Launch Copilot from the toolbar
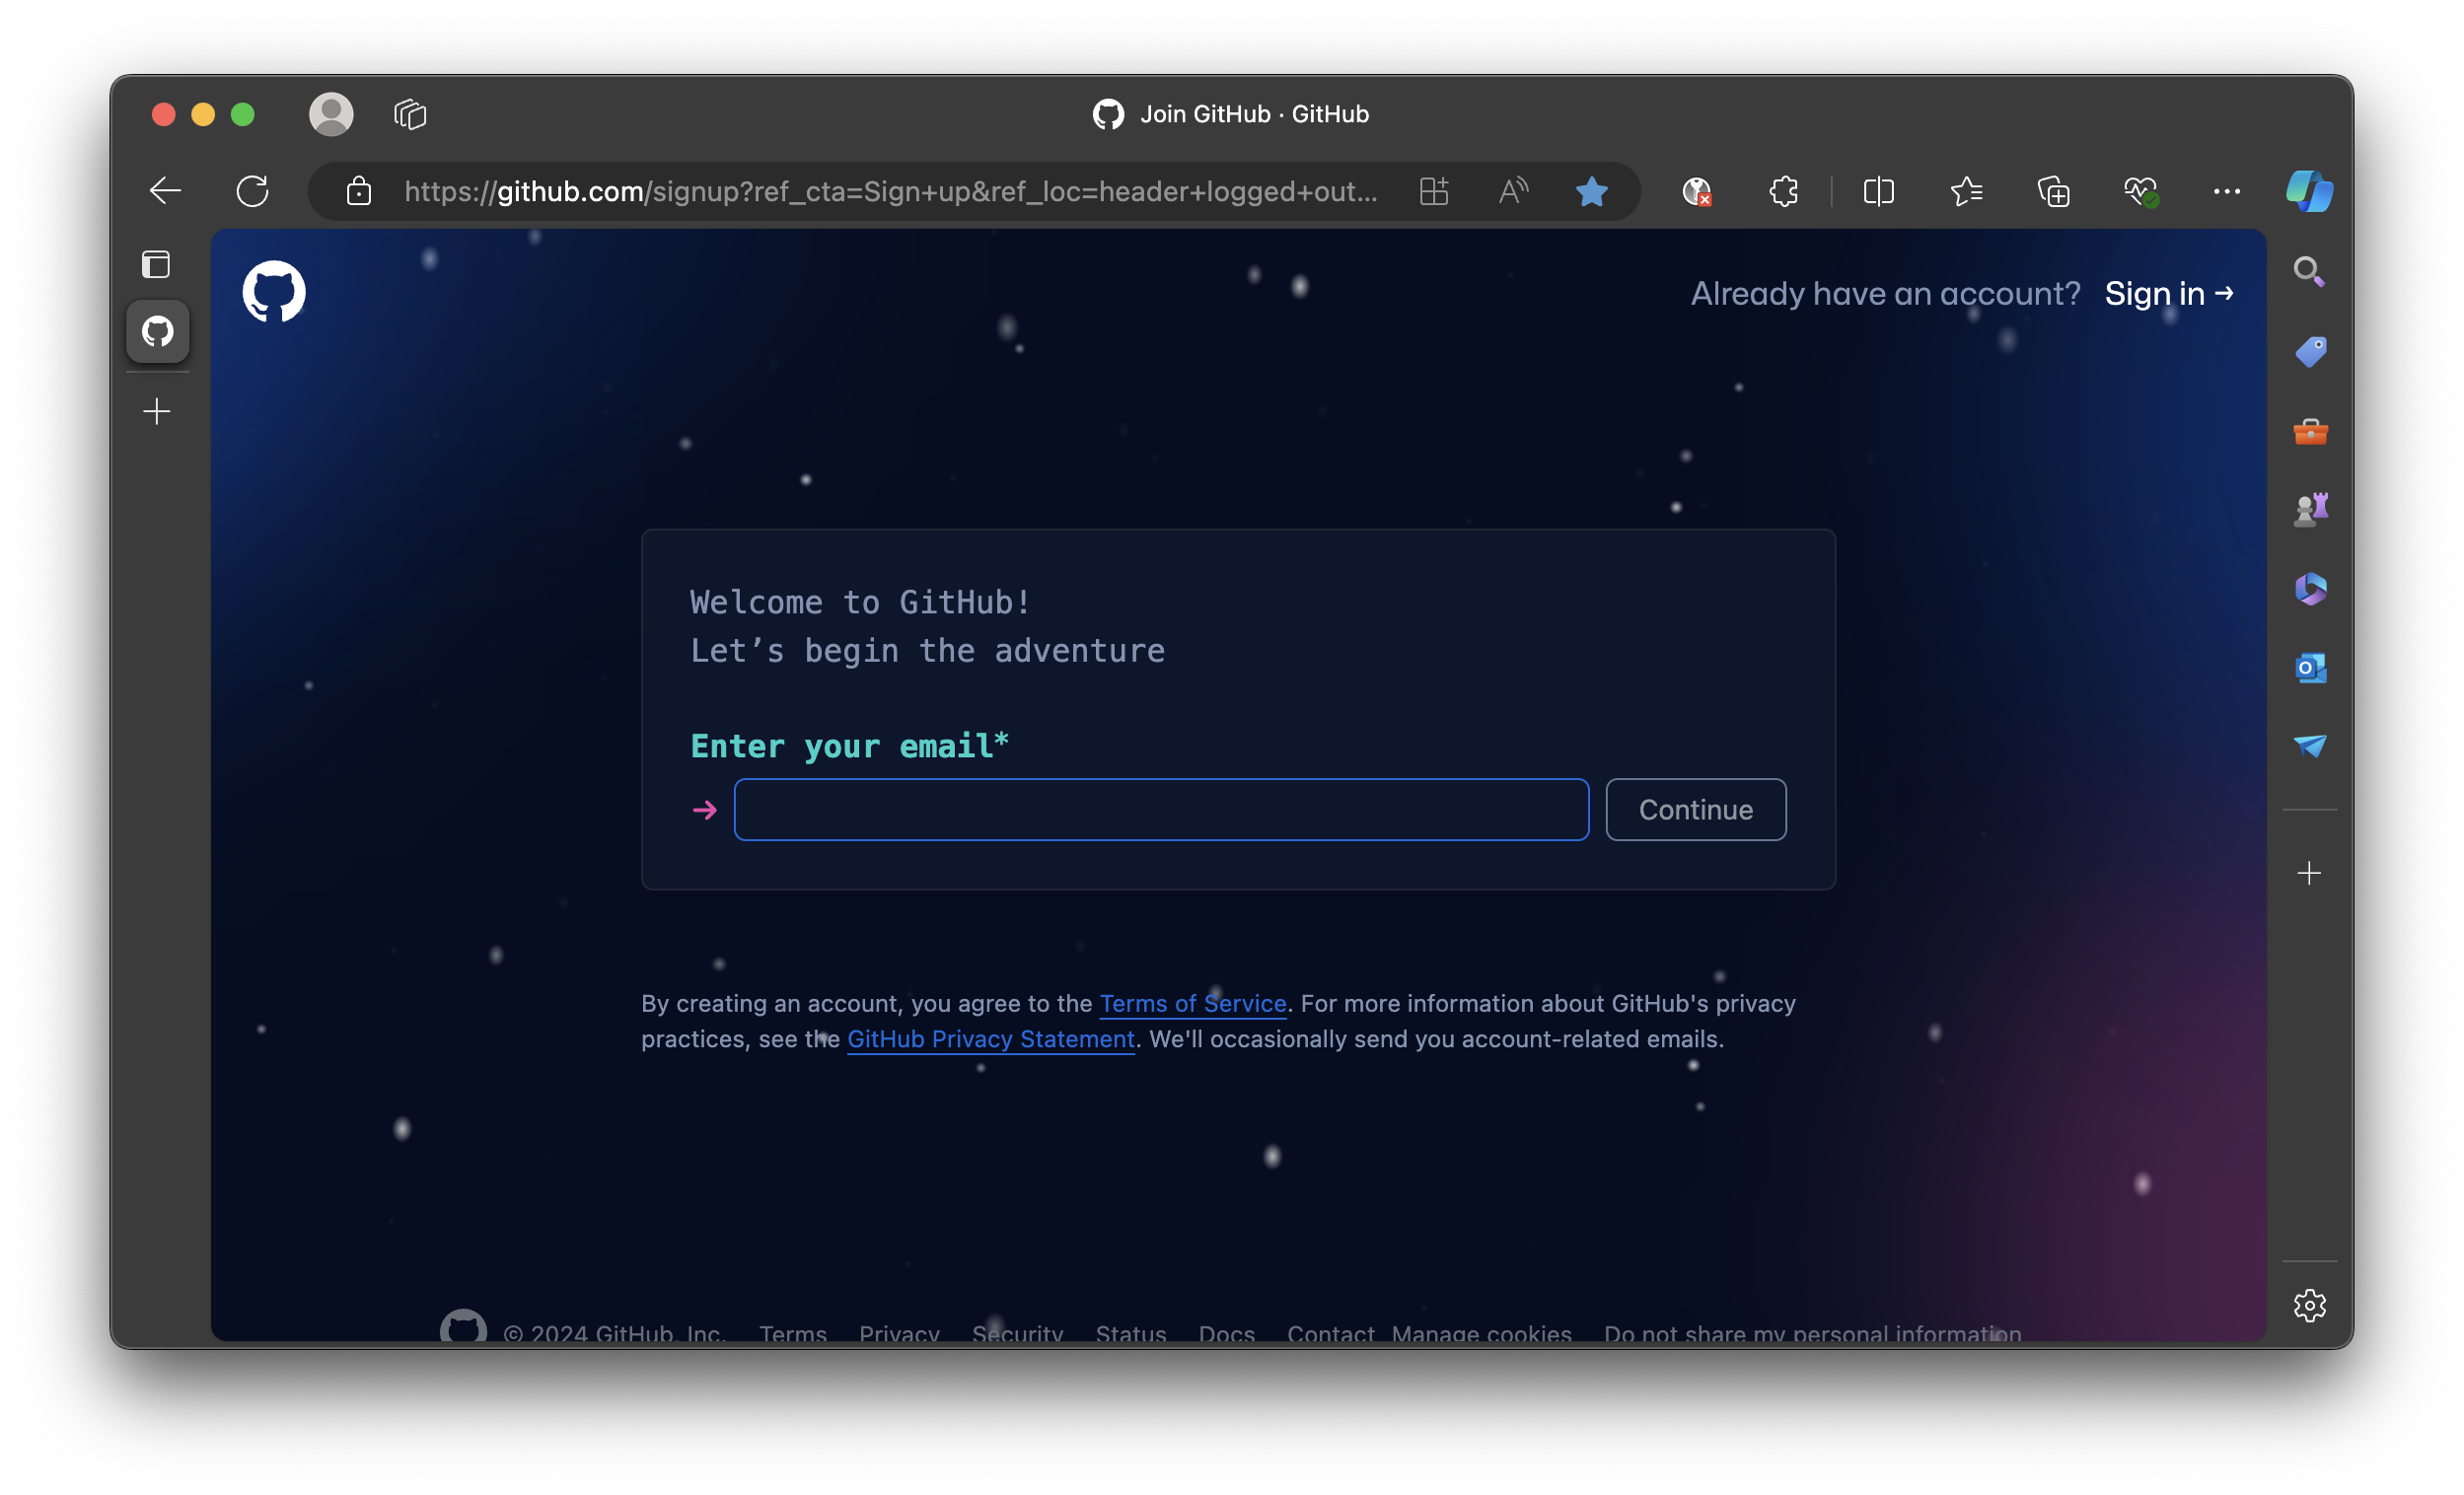The width and height of the screenshot is (2464, 1495). (2309, 191)
